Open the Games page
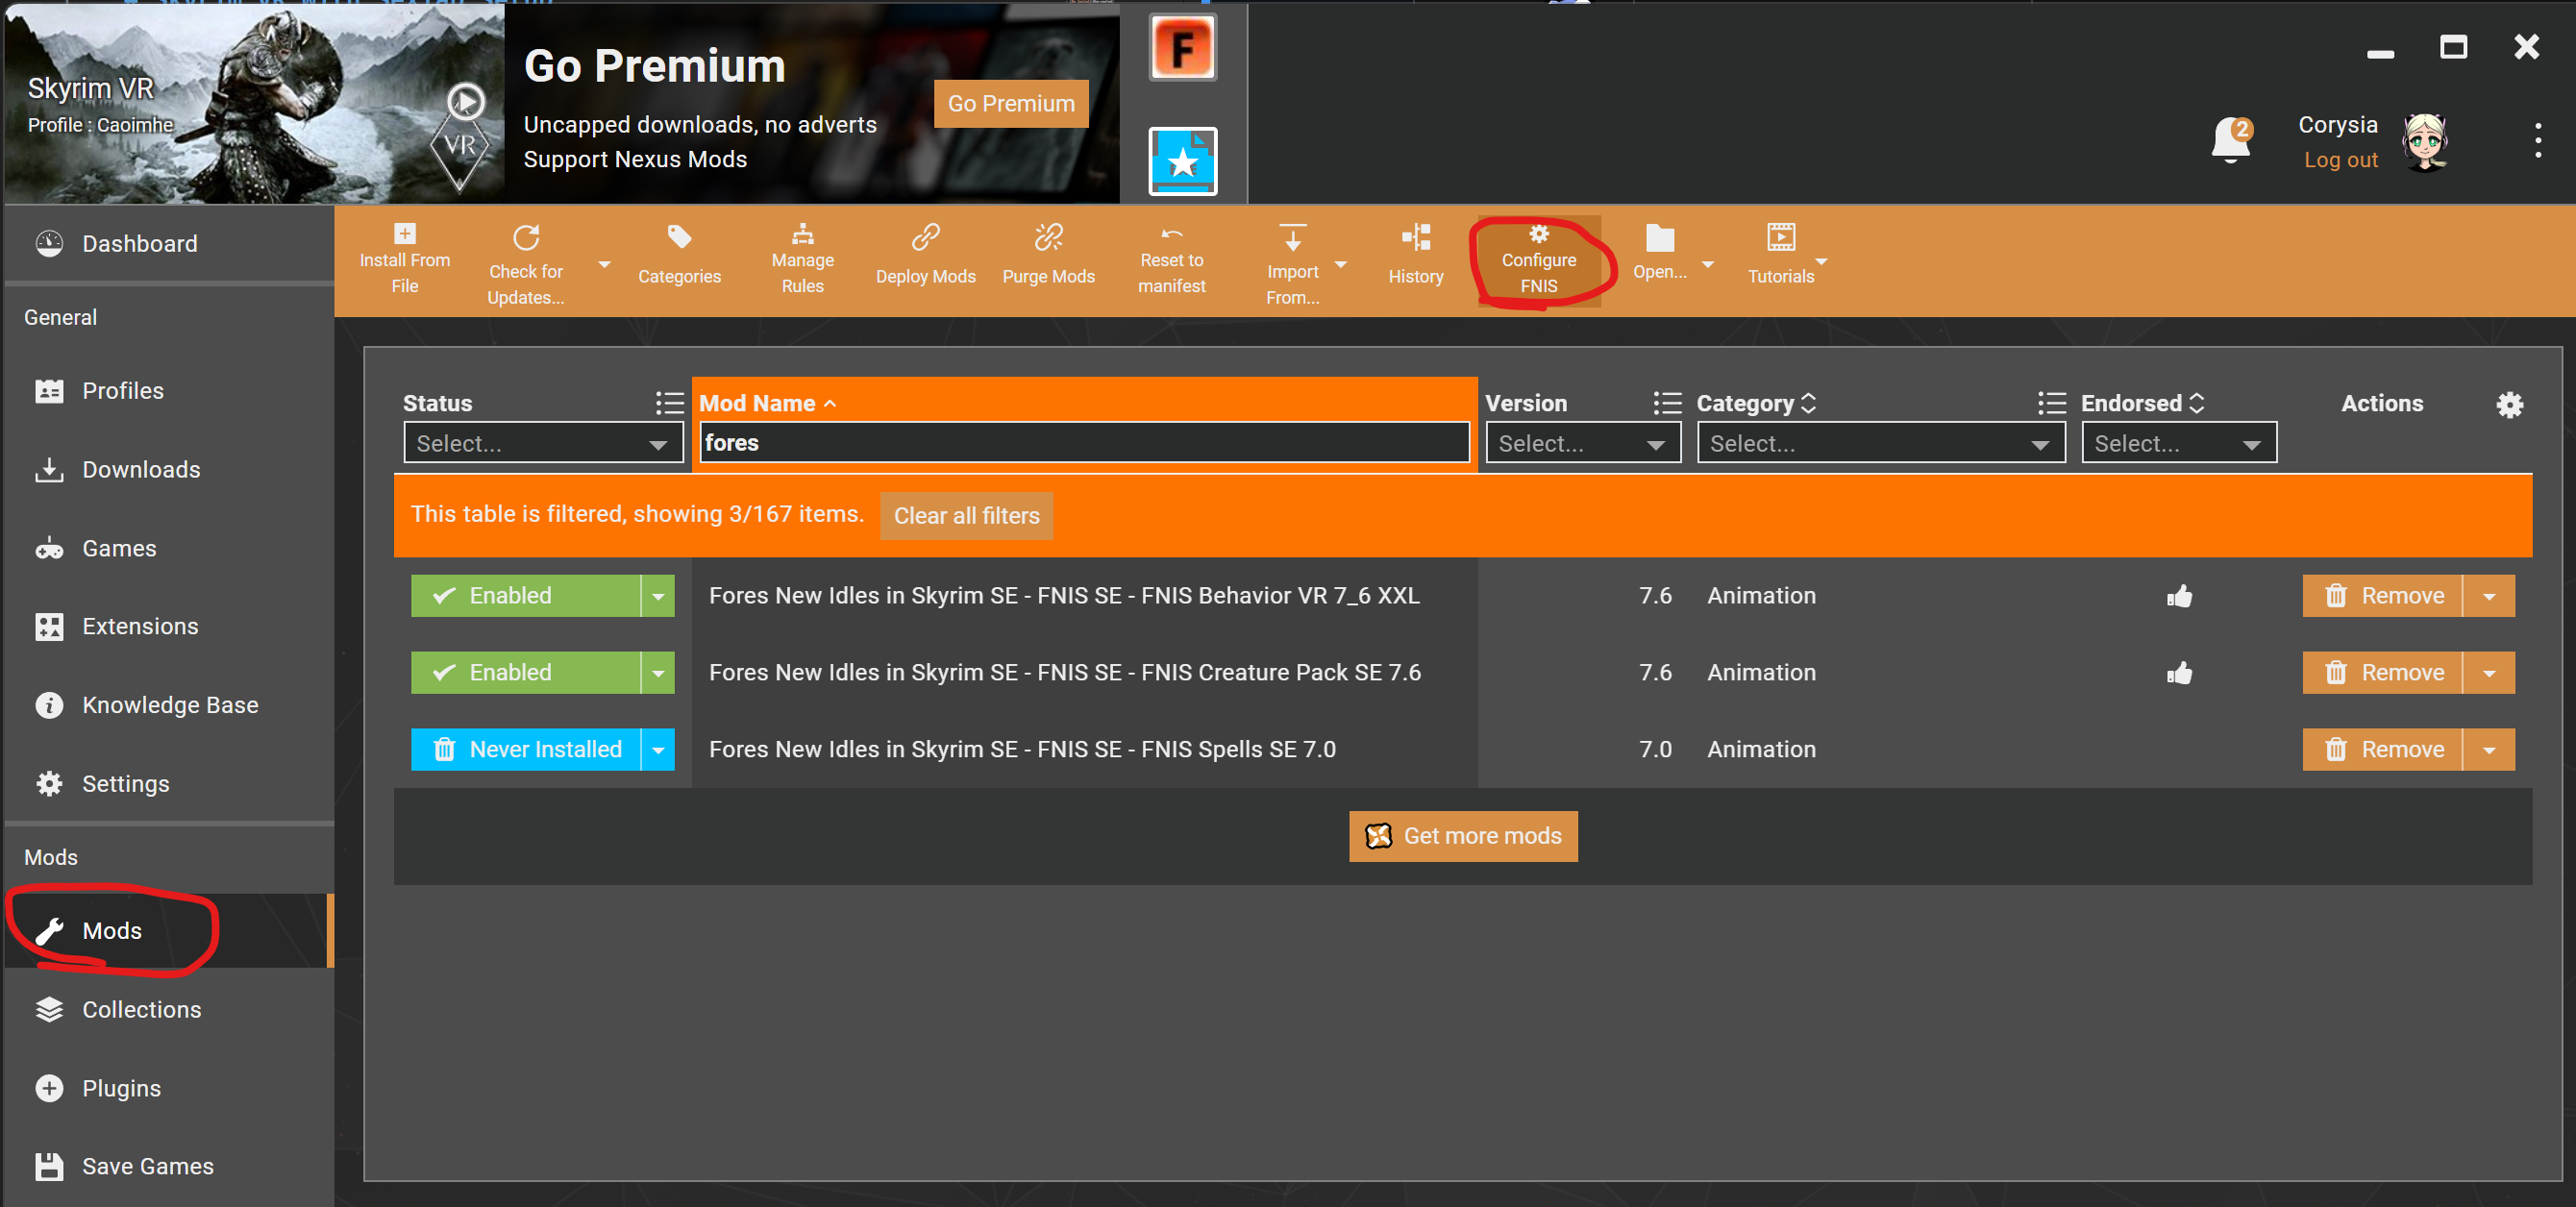 point(169,549)
